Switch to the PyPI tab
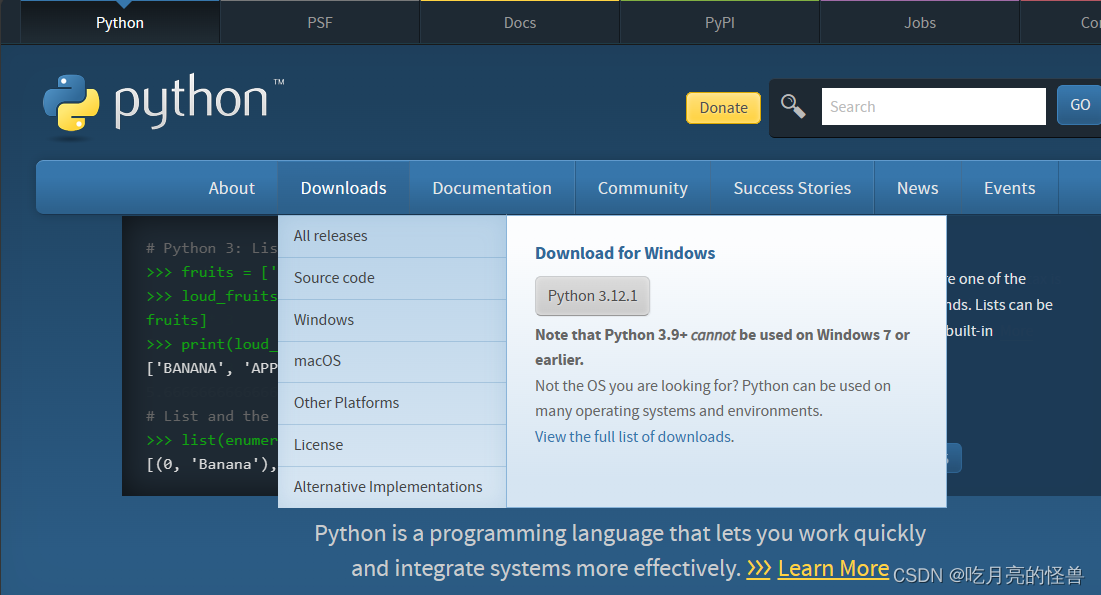The height and width of the screenshot is (595, 1101). pos(719,21)
